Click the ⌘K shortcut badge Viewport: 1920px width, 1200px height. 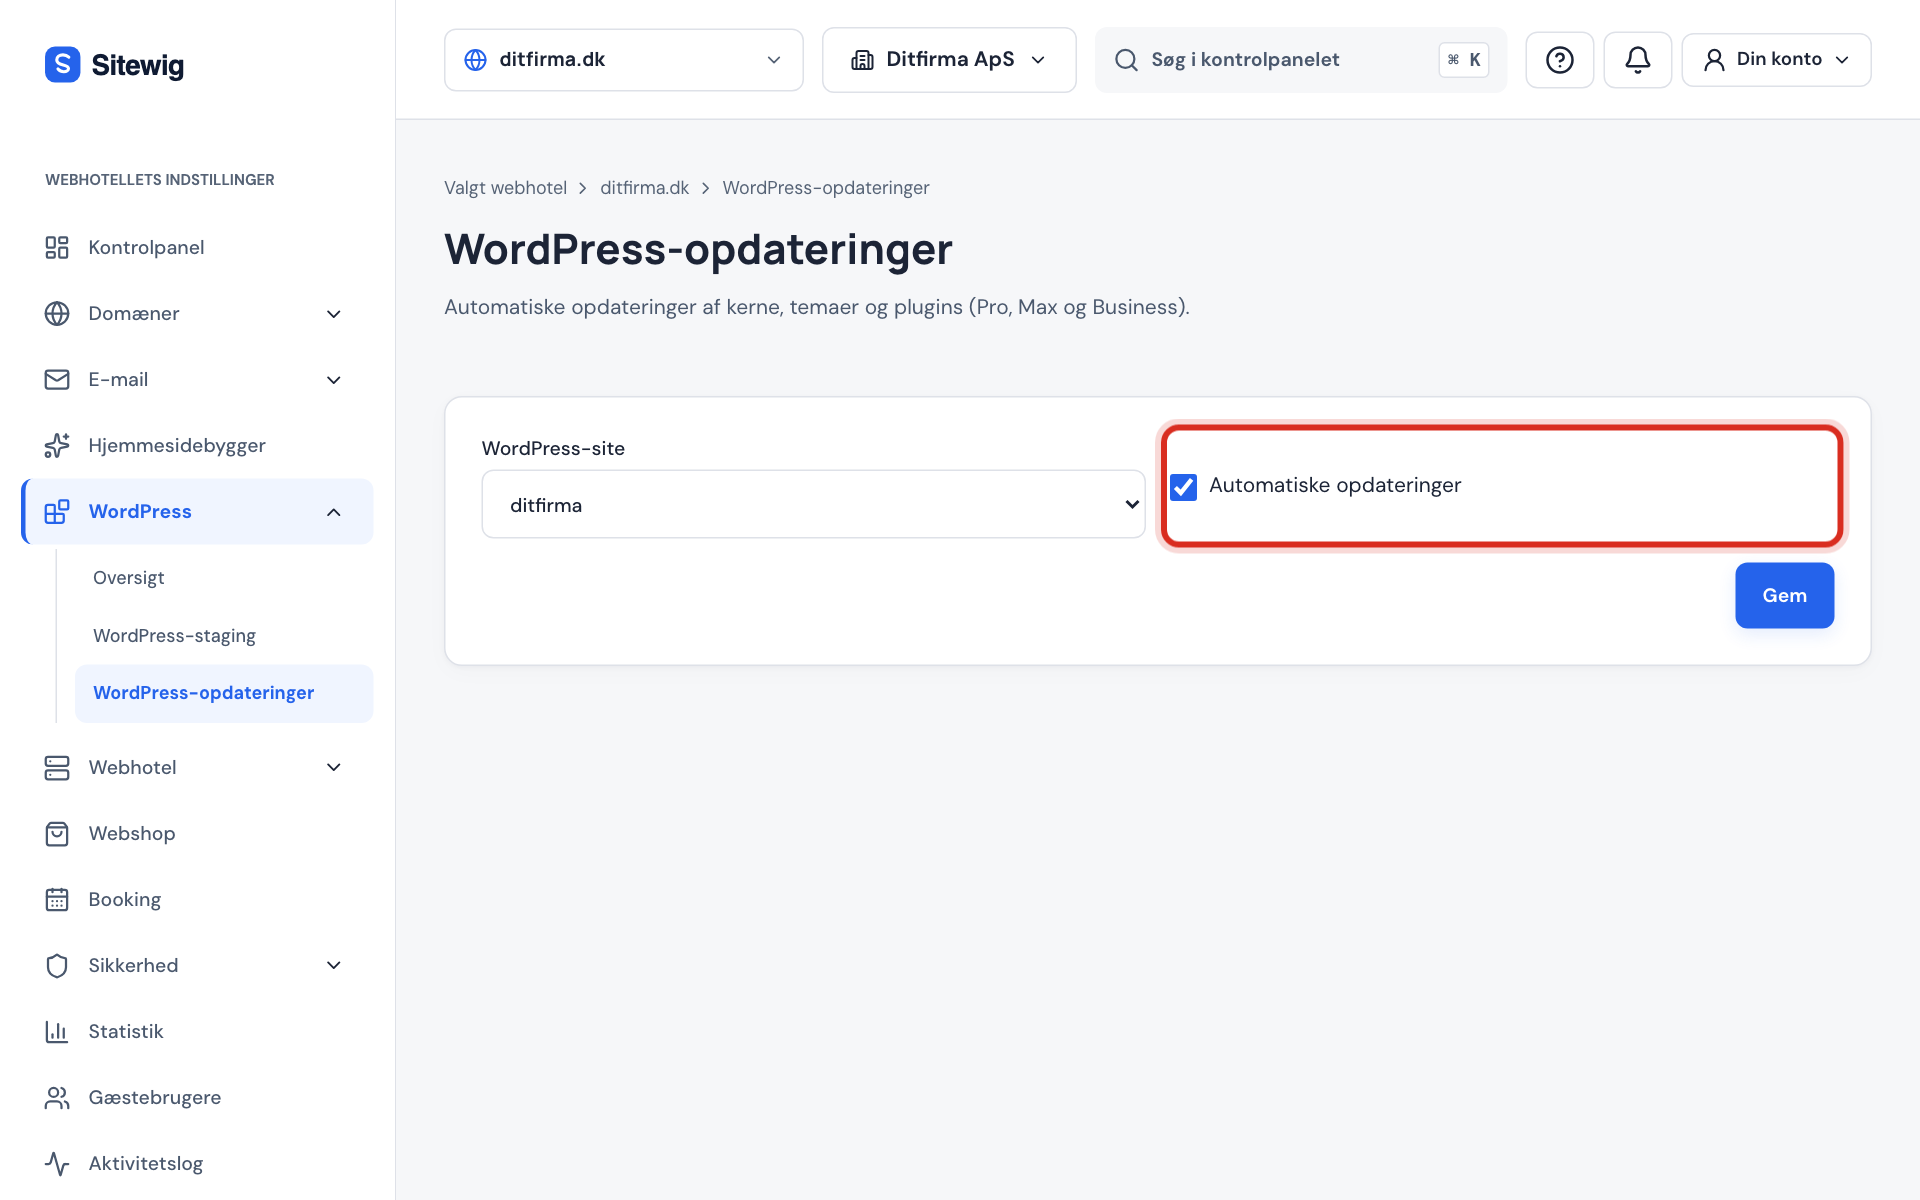[1464, 60]
